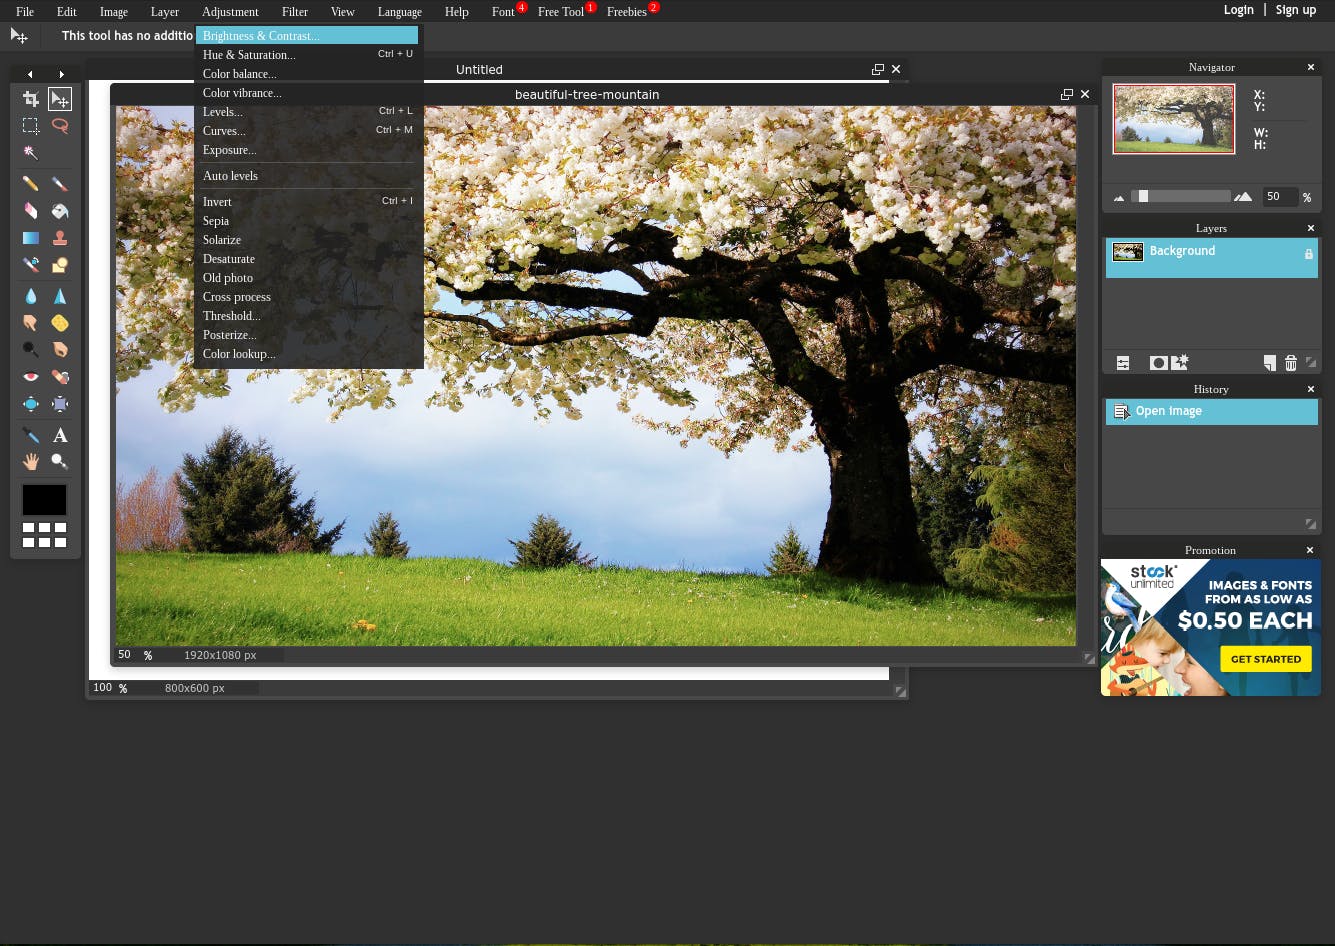The height and width of the screenshot is (946, 1335).
Task: Open the Filter menu
Action: pyautogui.click(x=295, y=11)
